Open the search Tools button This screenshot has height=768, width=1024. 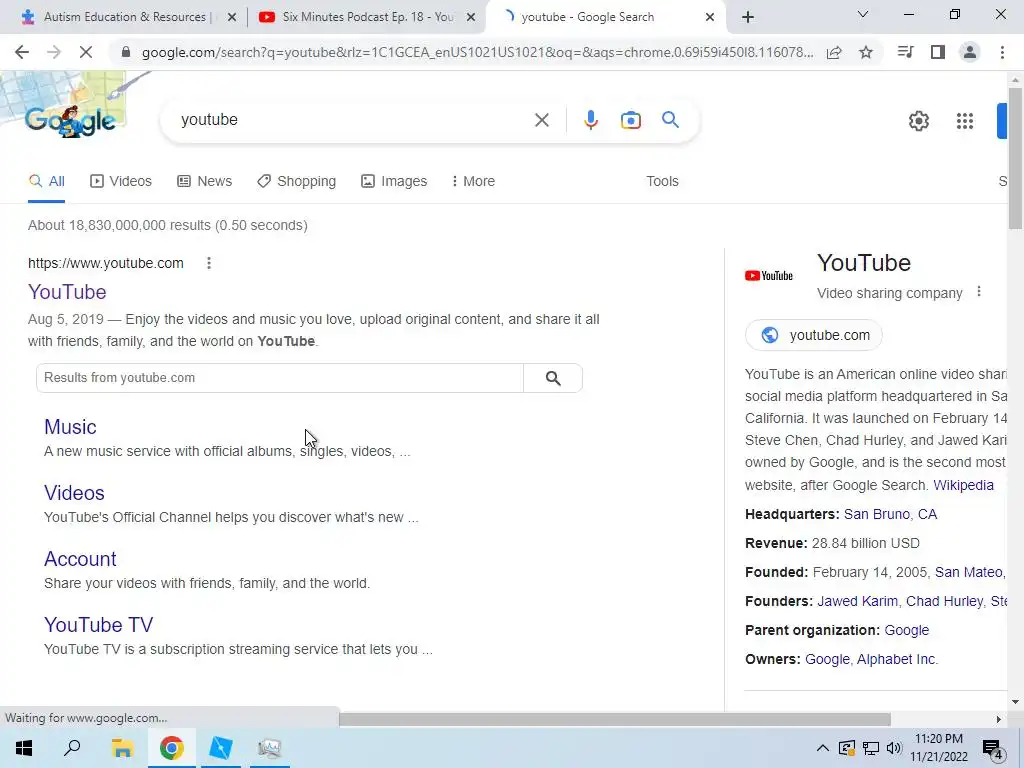(x=662, y=182)
